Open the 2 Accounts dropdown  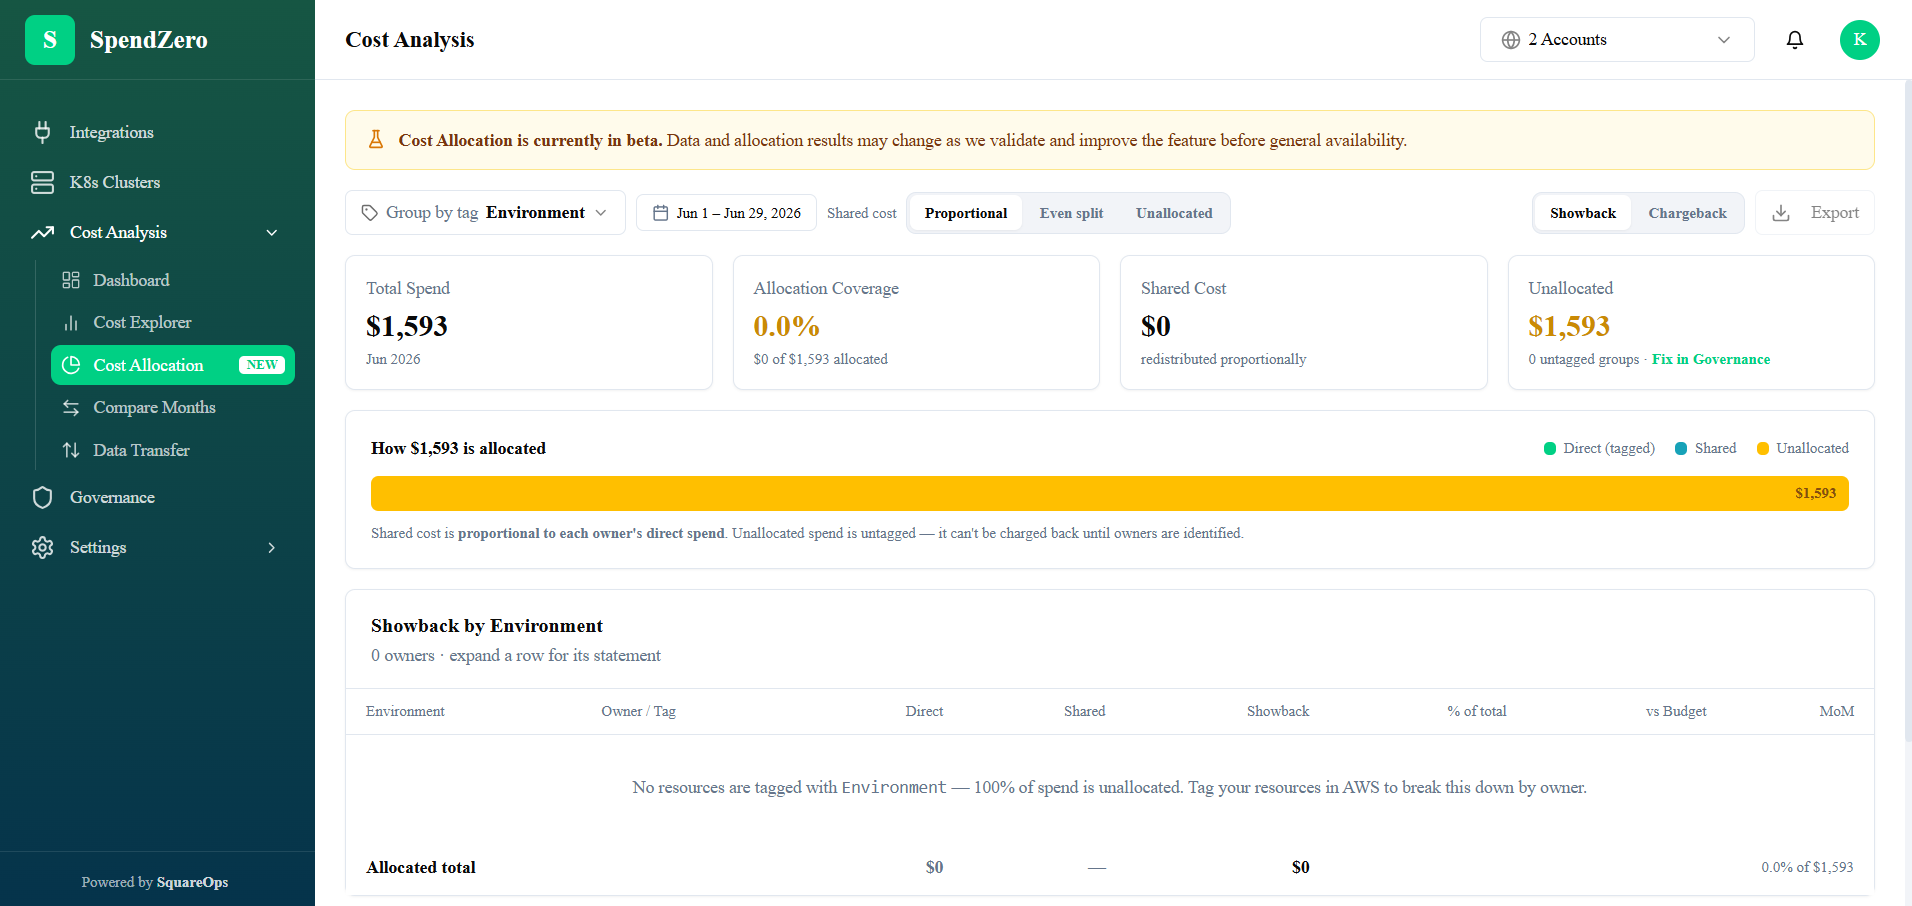click(x=1617, y=40)
